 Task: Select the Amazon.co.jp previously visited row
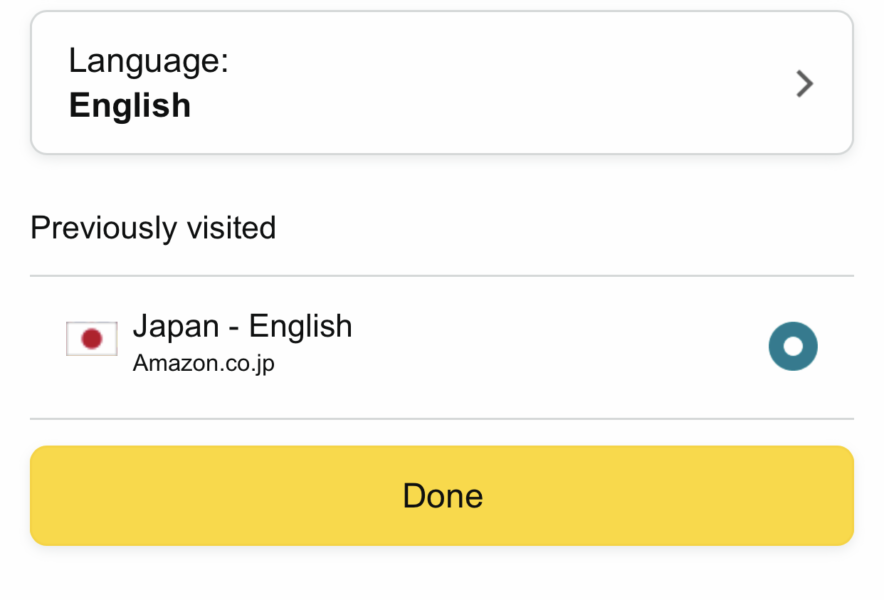tap(442, 347)
